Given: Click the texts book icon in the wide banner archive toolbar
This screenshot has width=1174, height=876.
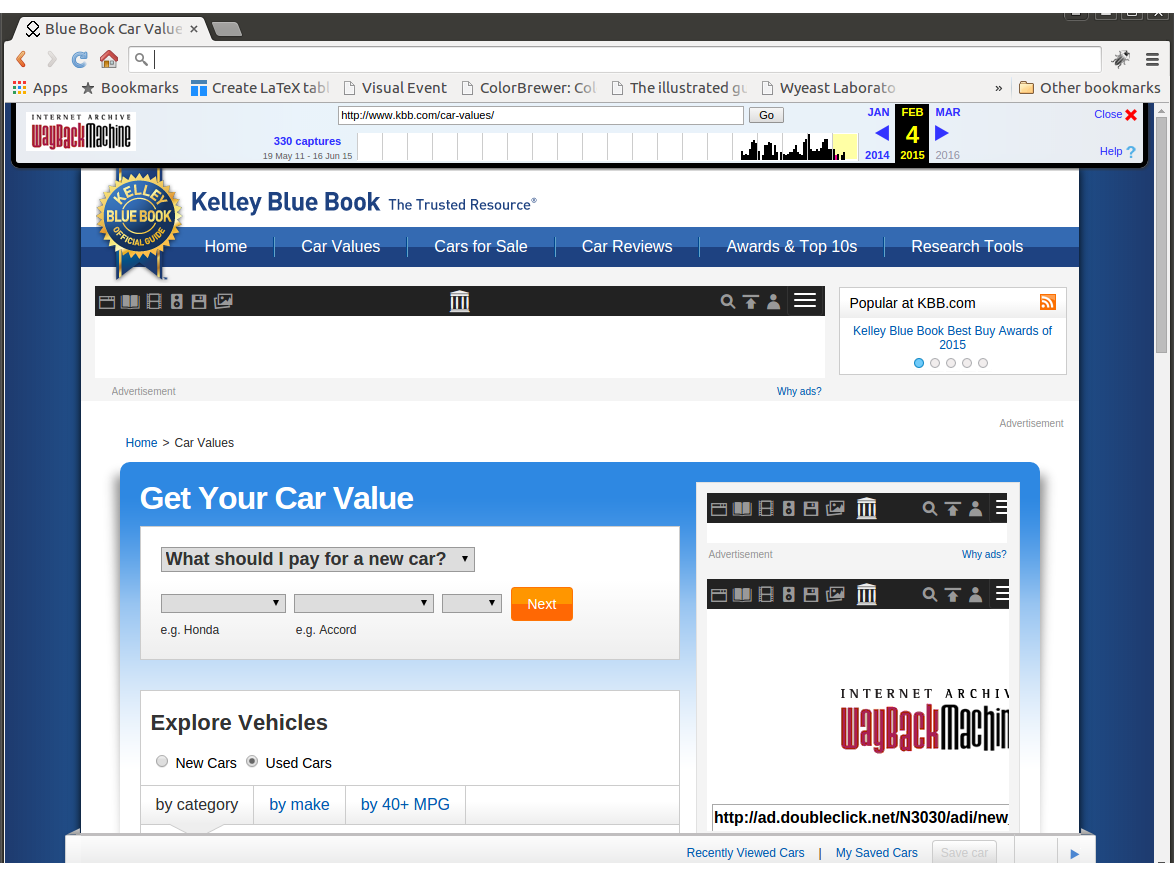Looking at the screenshot, I should [130, 302].
